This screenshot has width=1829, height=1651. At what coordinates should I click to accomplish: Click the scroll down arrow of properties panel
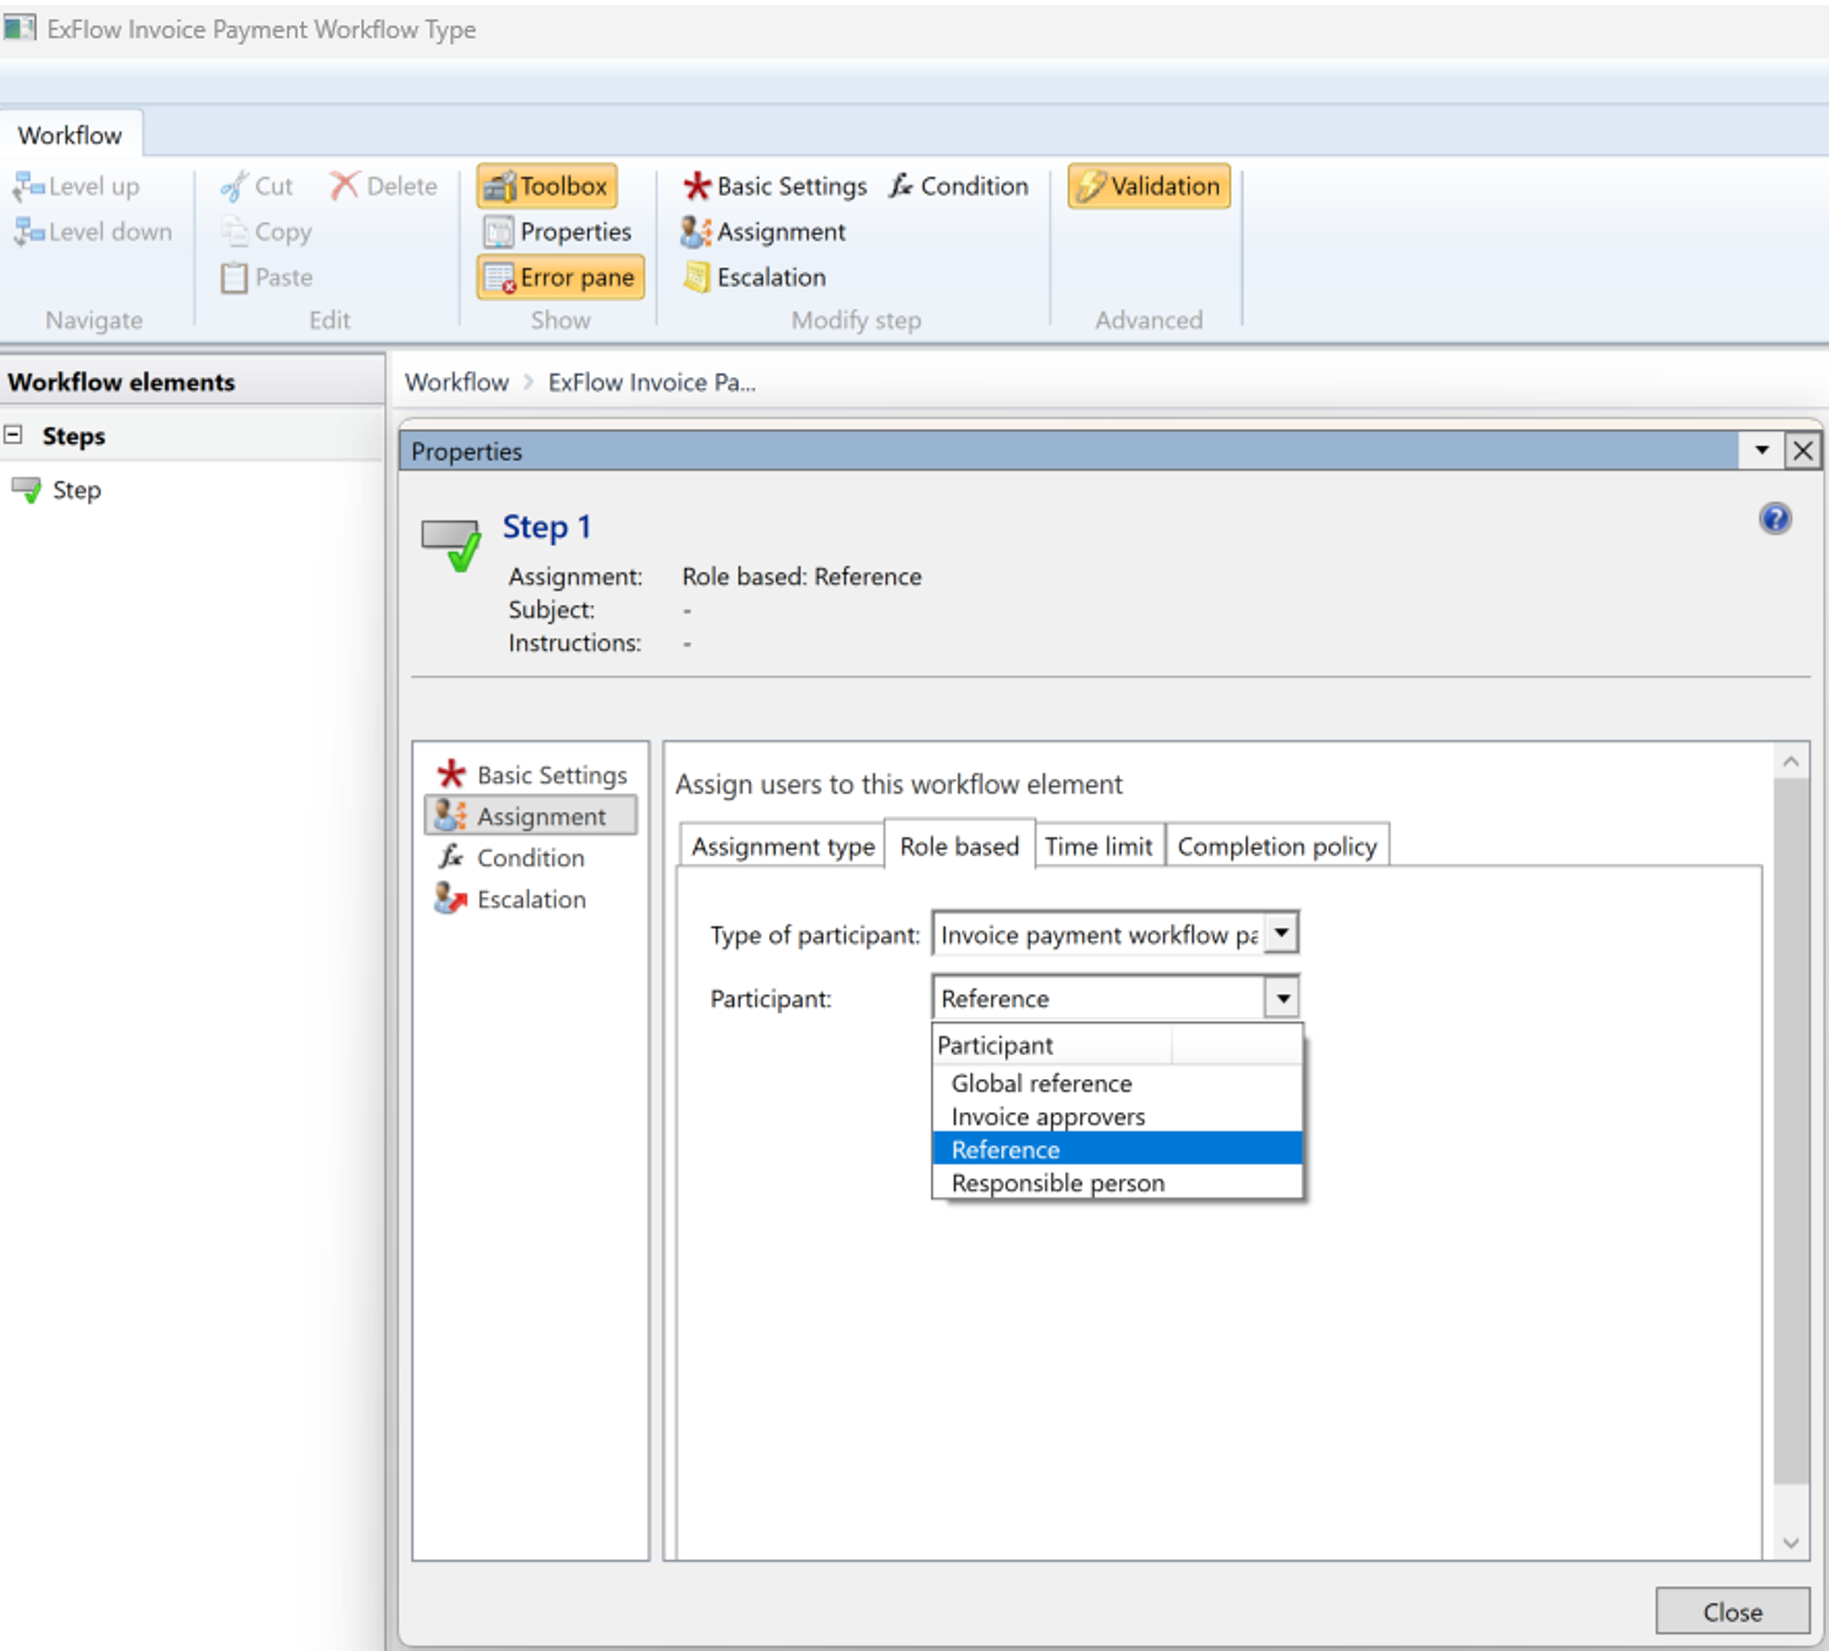tap(1791, 1543)
